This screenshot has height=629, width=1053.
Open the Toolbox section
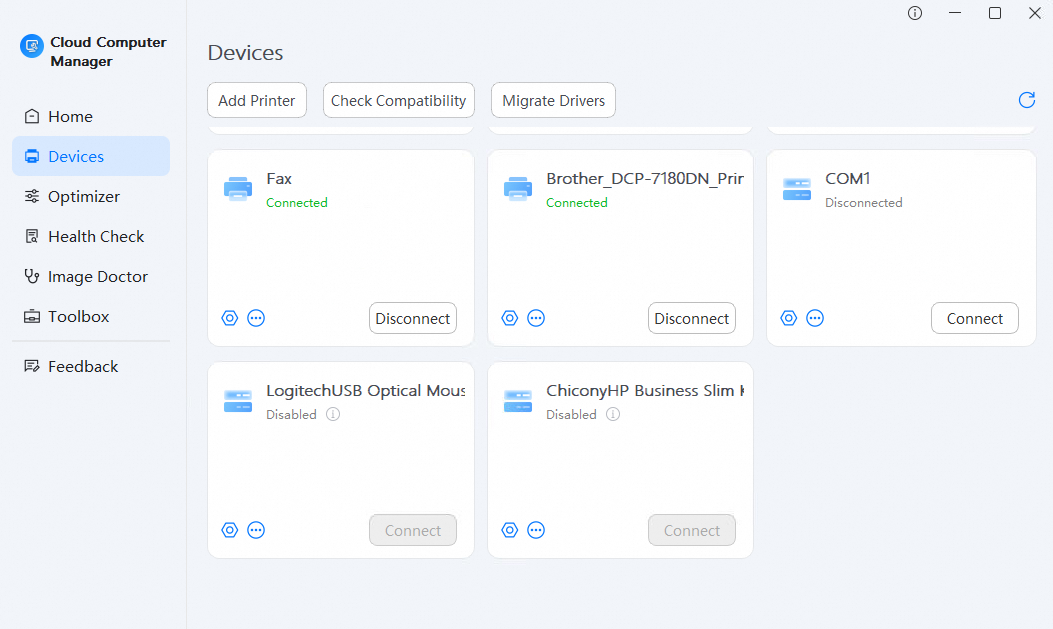click(x=76, y=316)
